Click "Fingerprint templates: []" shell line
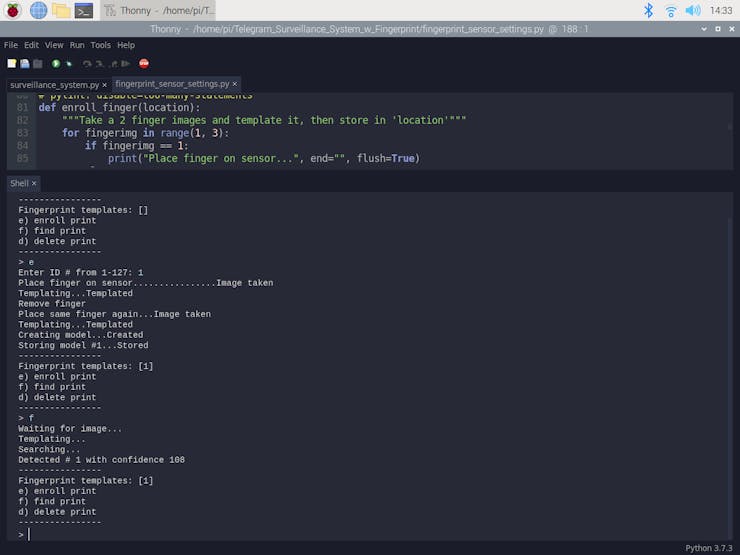Image resolution: width=740 pixels, height=555 pixels. (x=83, y=210)
